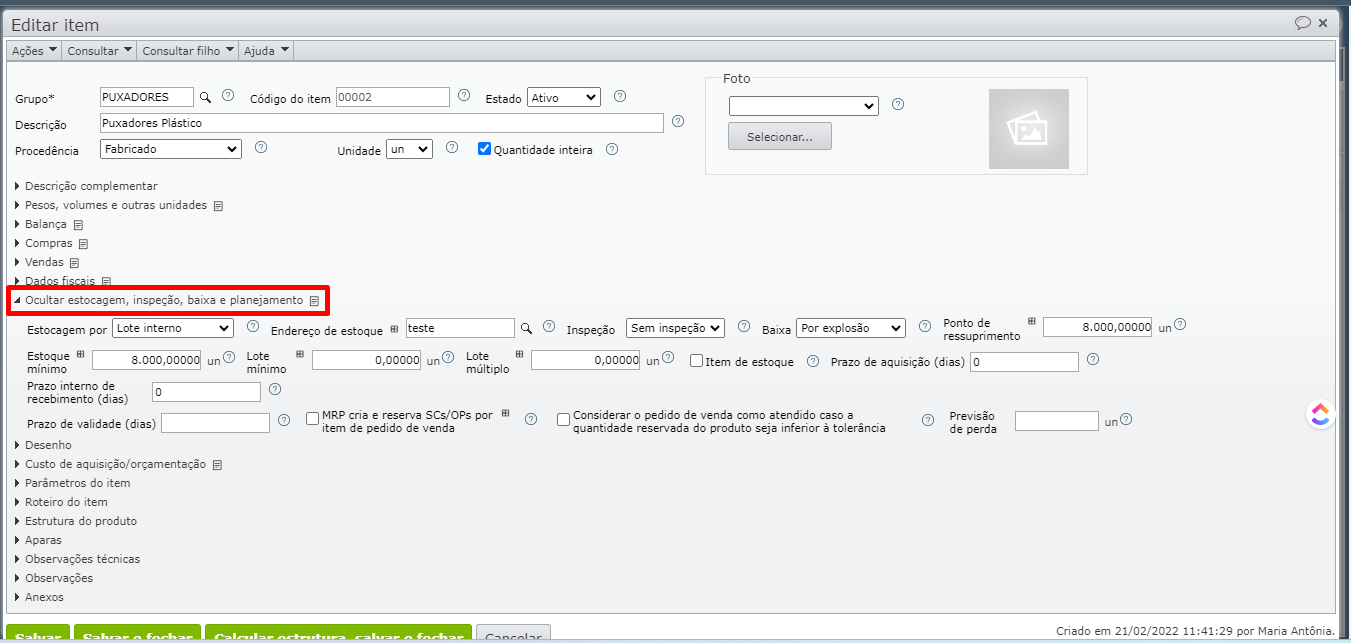Open the Ajuda menu
The height and width of the screenshot is (643, 1351).
266,50
